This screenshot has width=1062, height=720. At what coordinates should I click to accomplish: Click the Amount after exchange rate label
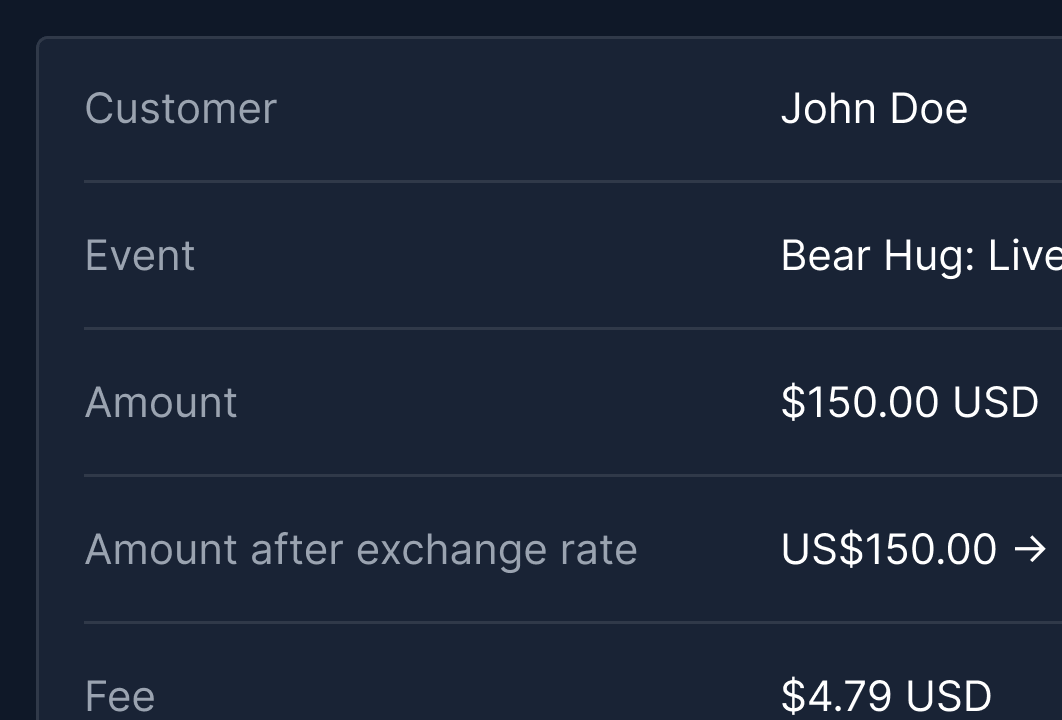click(x=361, y=549)
